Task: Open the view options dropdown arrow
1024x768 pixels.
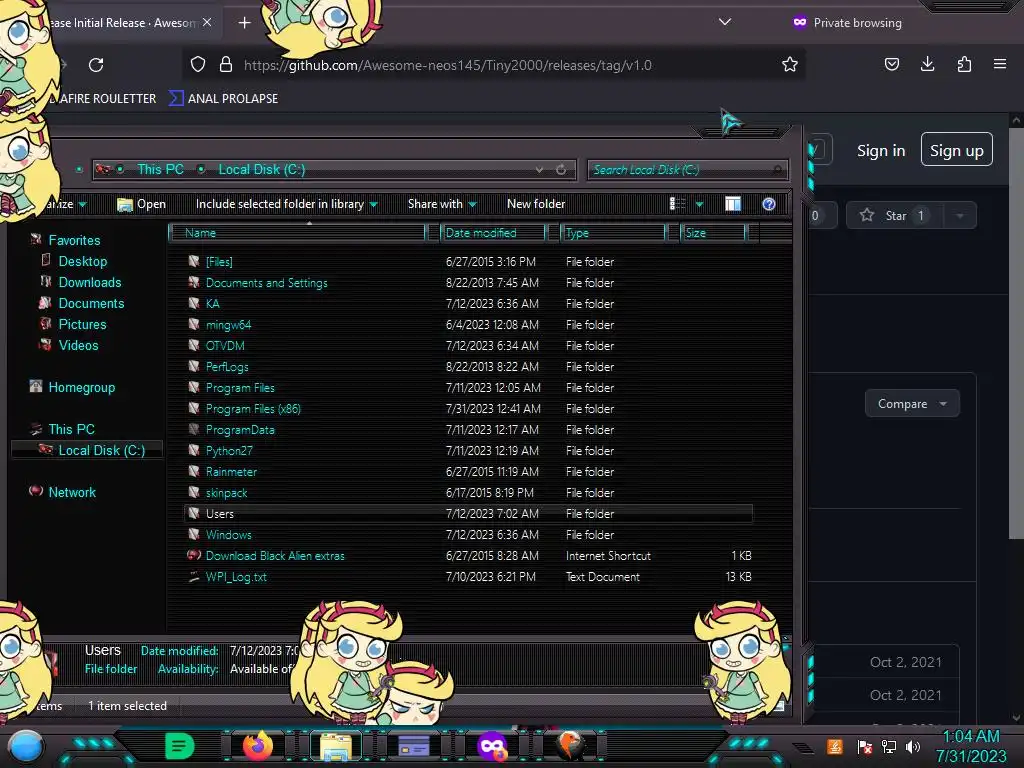Action: point(699,204)
